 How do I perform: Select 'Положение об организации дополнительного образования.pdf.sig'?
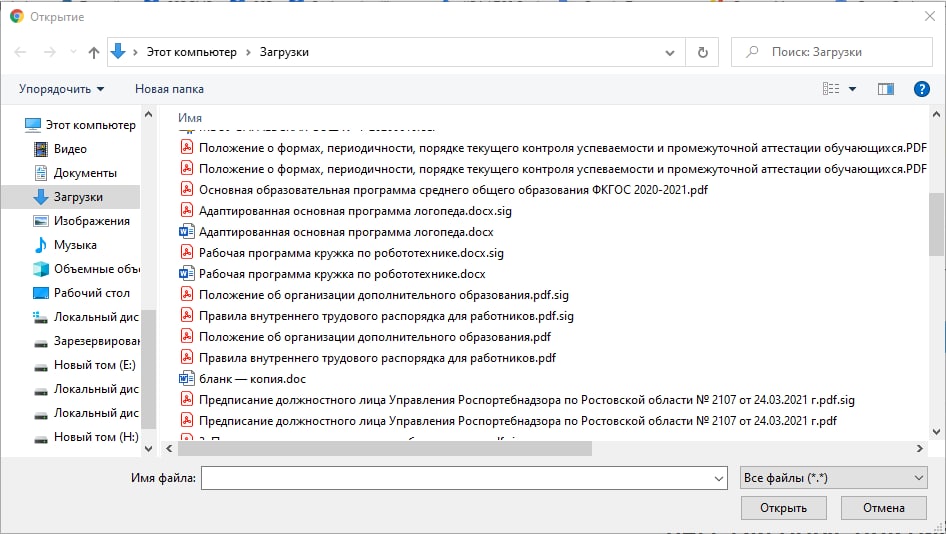pos(375,295)
